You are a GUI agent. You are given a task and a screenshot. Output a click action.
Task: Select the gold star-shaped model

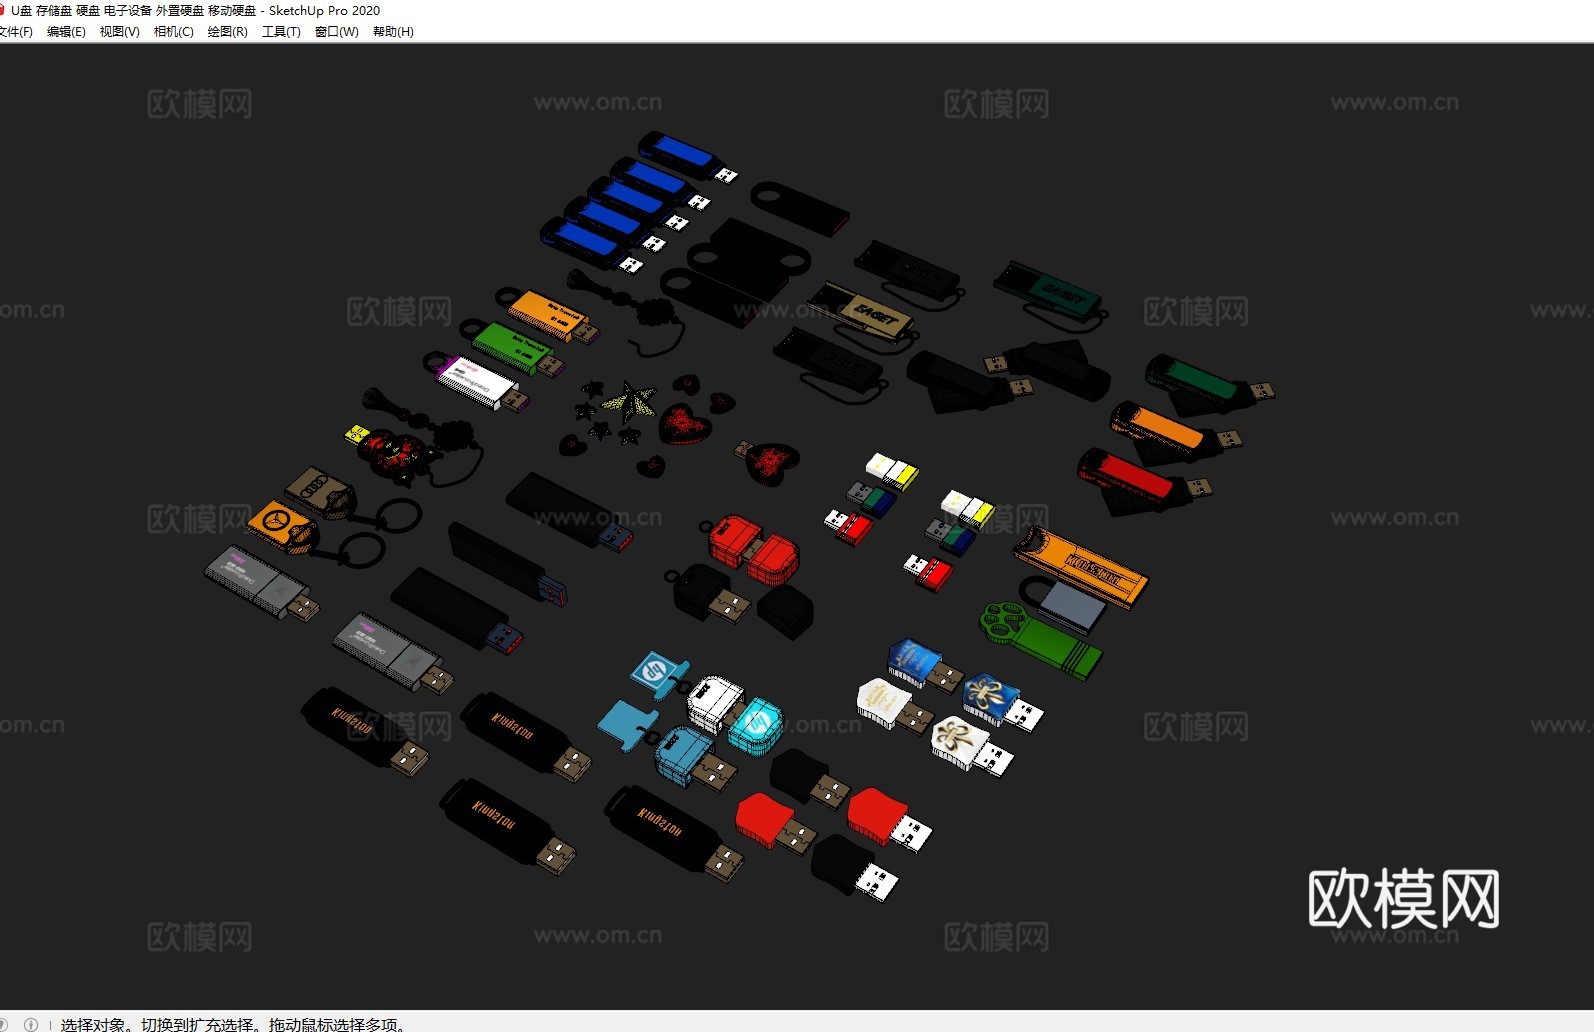click(x=630, y=400)
